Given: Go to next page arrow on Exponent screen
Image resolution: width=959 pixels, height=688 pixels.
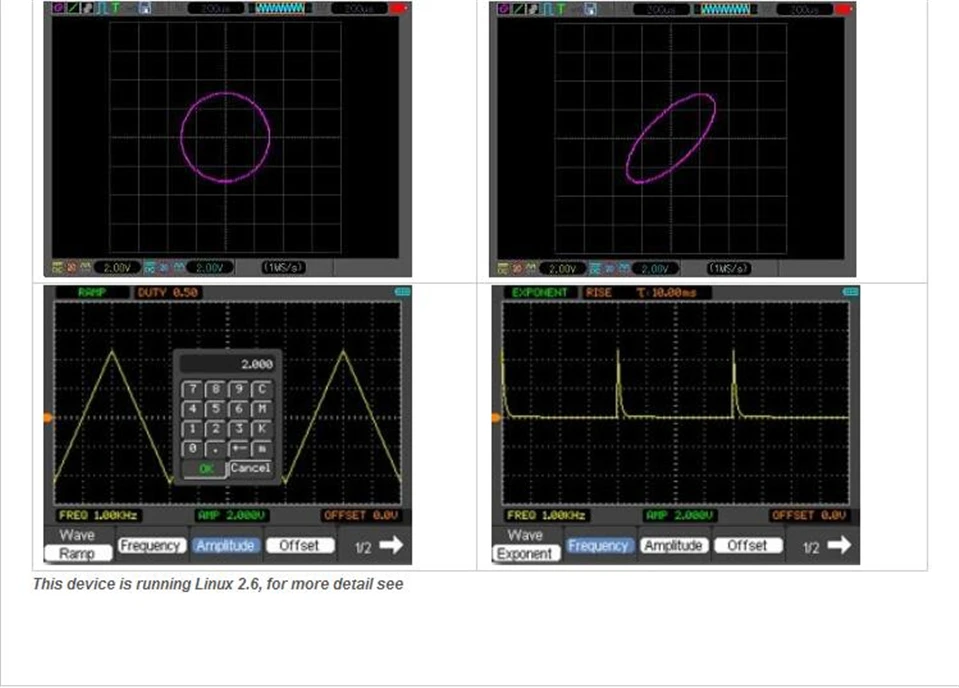Looking at the screenshot, I should 839,544.
